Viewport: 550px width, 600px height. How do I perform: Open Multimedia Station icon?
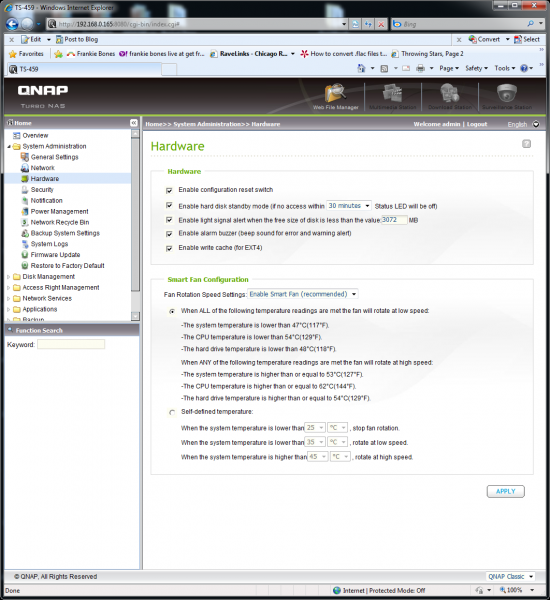[392, 94]
